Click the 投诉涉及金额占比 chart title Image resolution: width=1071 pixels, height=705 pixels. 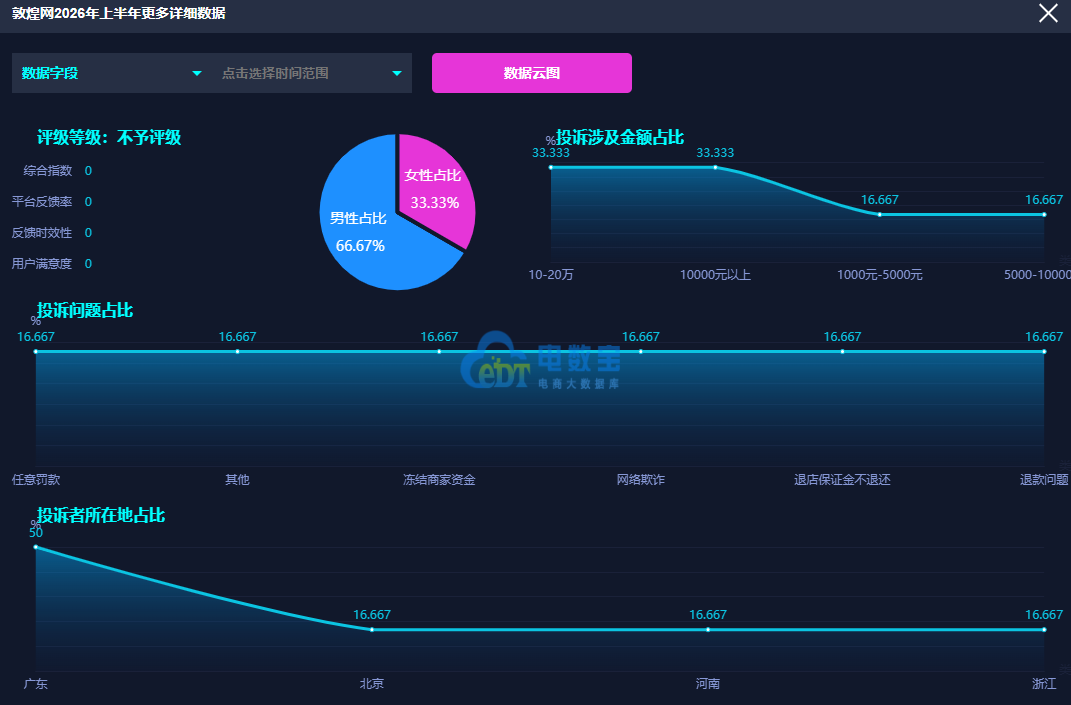click(x=620, y=137)
